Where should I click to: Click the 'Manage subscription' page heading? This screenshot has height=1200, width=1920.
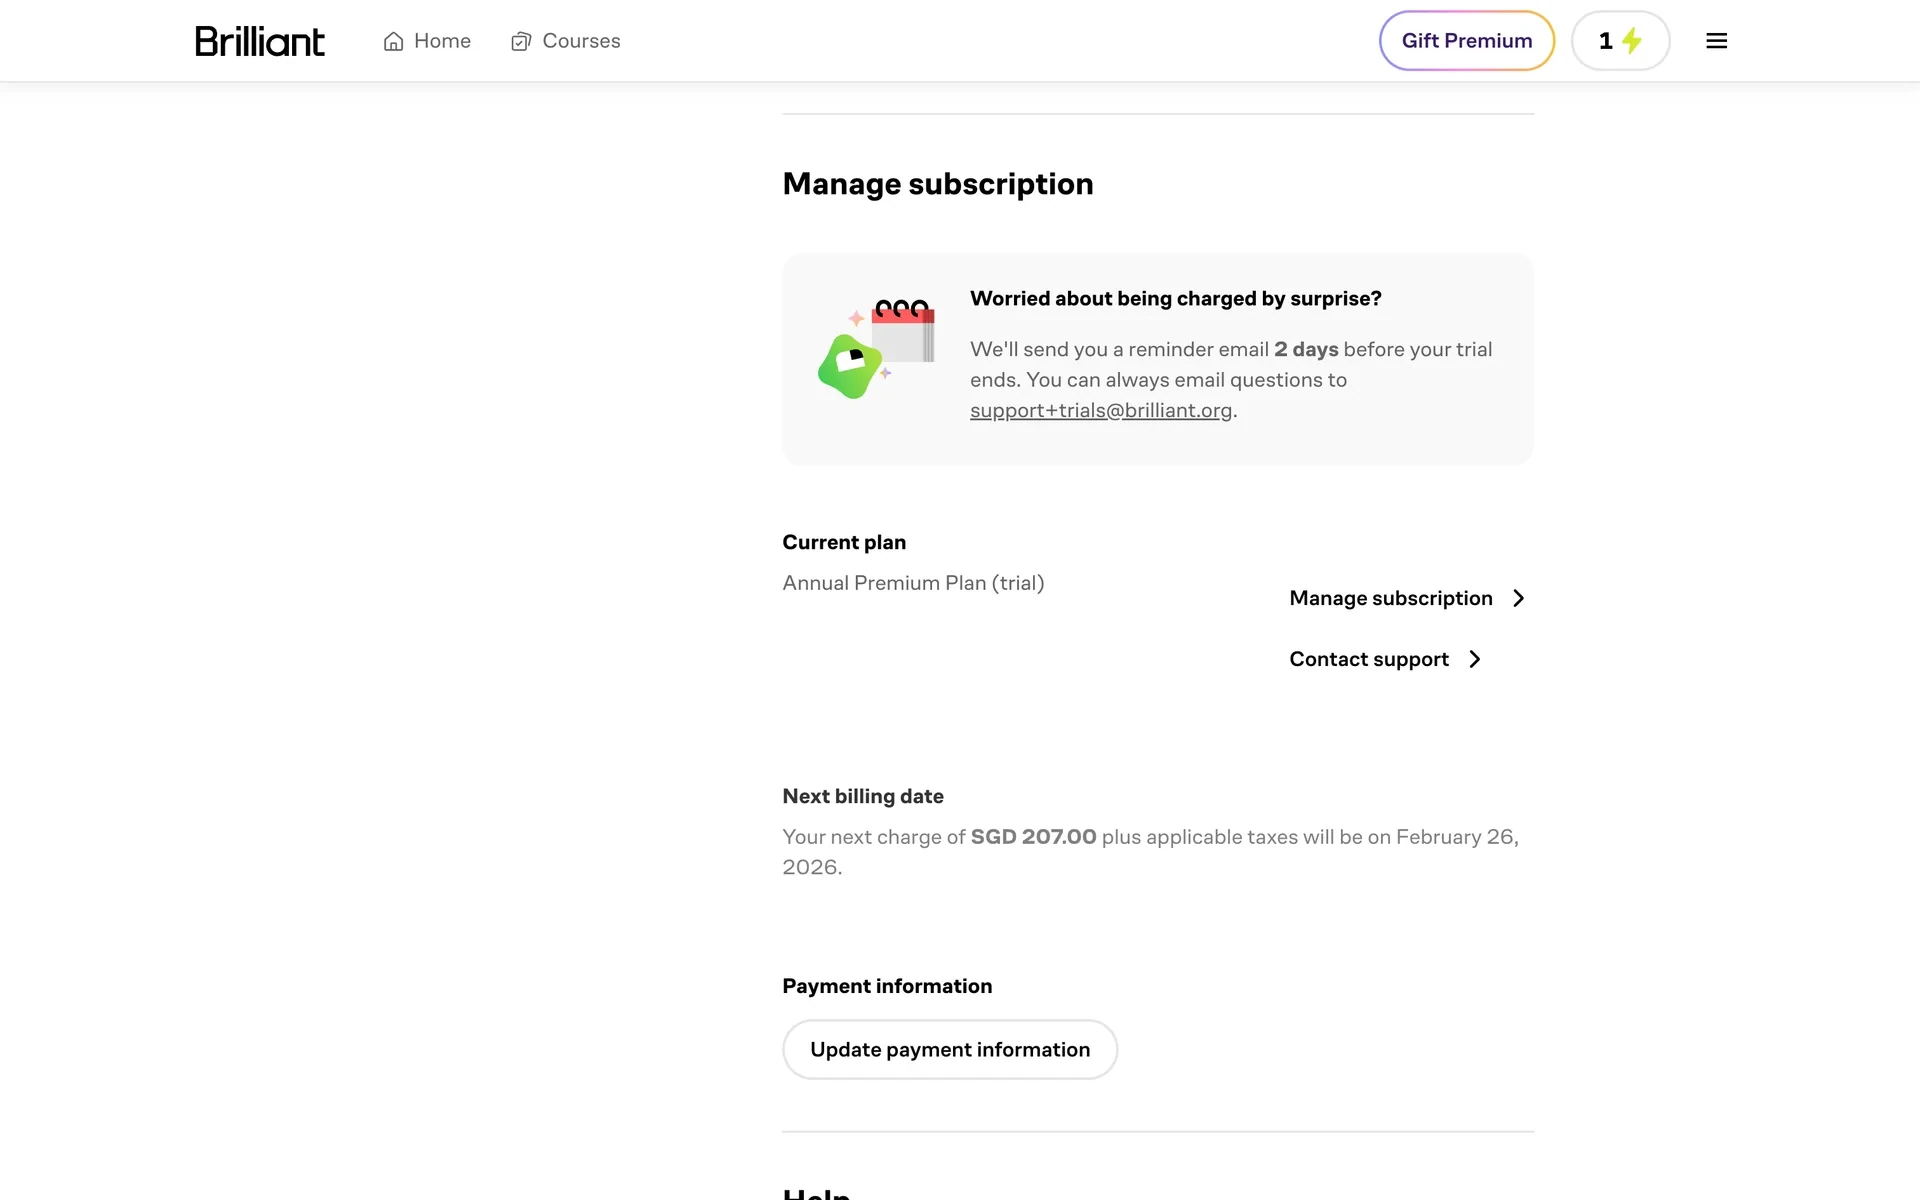(938, 184)
